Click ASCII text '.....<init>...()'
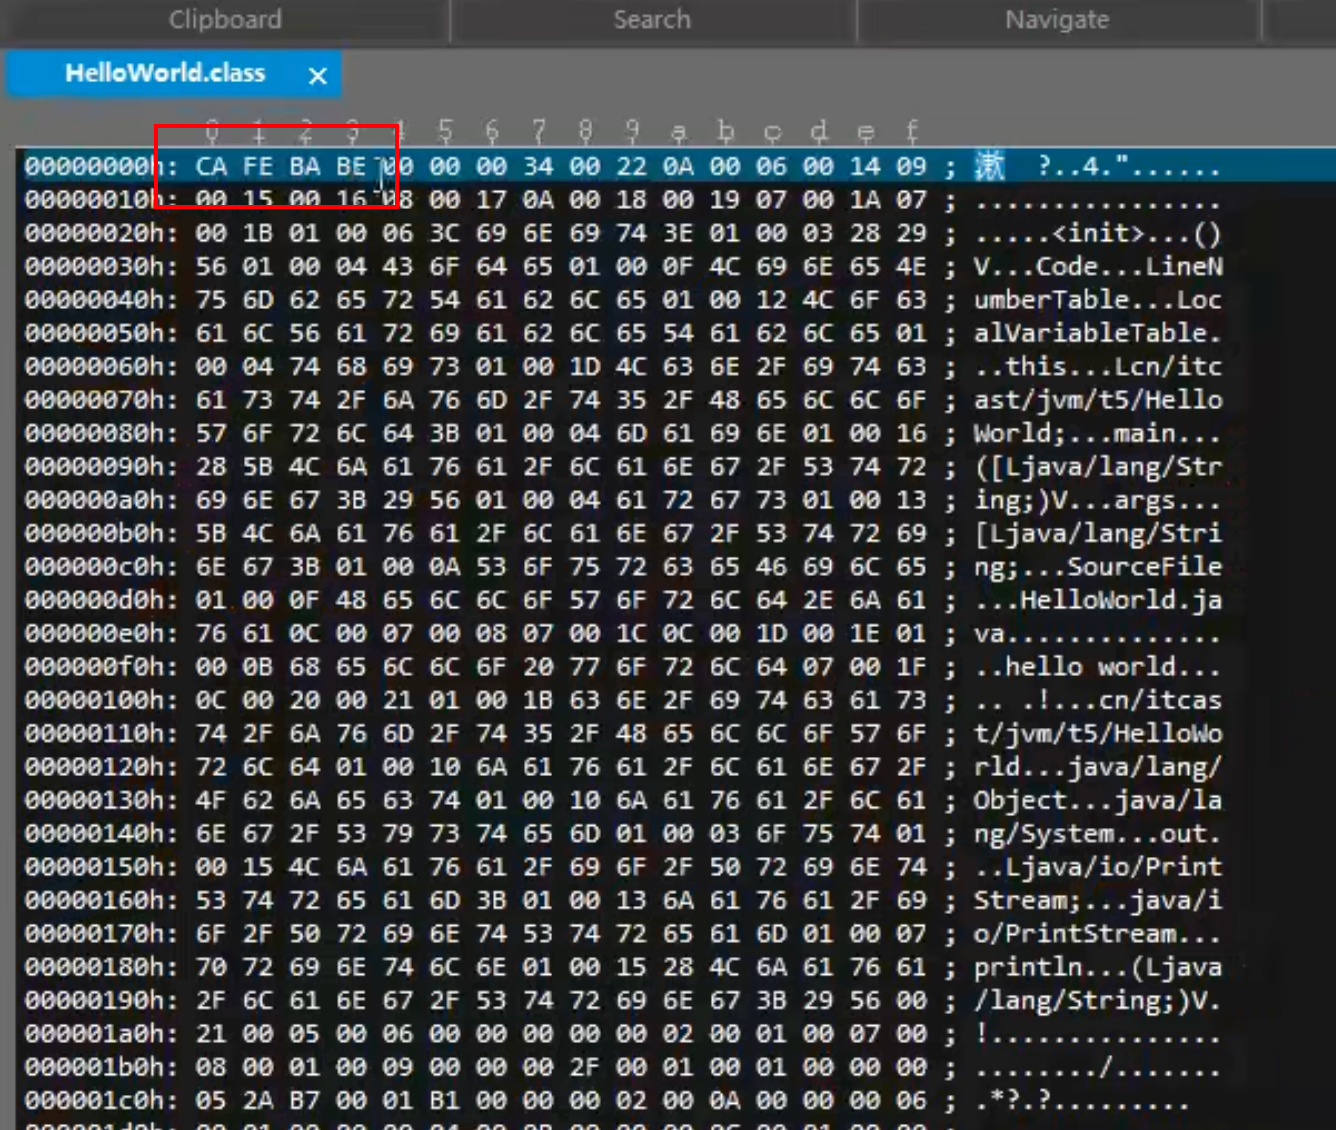 tap(1098, 233)
